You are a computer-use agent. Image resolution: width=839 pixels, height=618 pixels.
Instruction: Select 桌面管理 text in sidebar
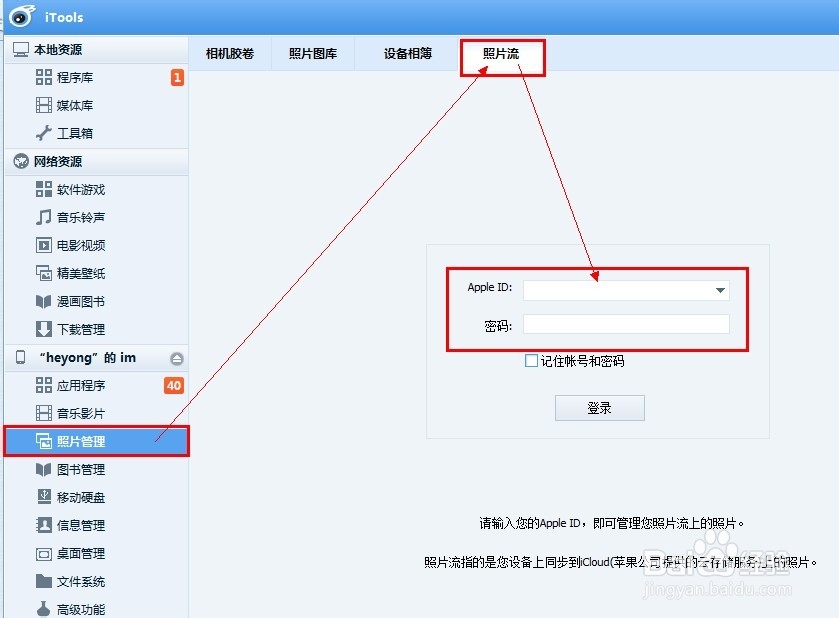[x=81, y=554]
